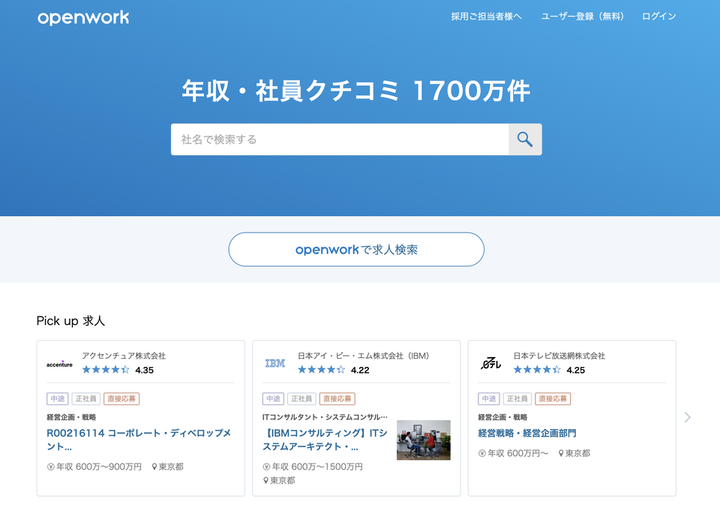
Task: Open 【IBMコンサルティング】ITシステムアーキテクト job link
Action: point(325,439)
